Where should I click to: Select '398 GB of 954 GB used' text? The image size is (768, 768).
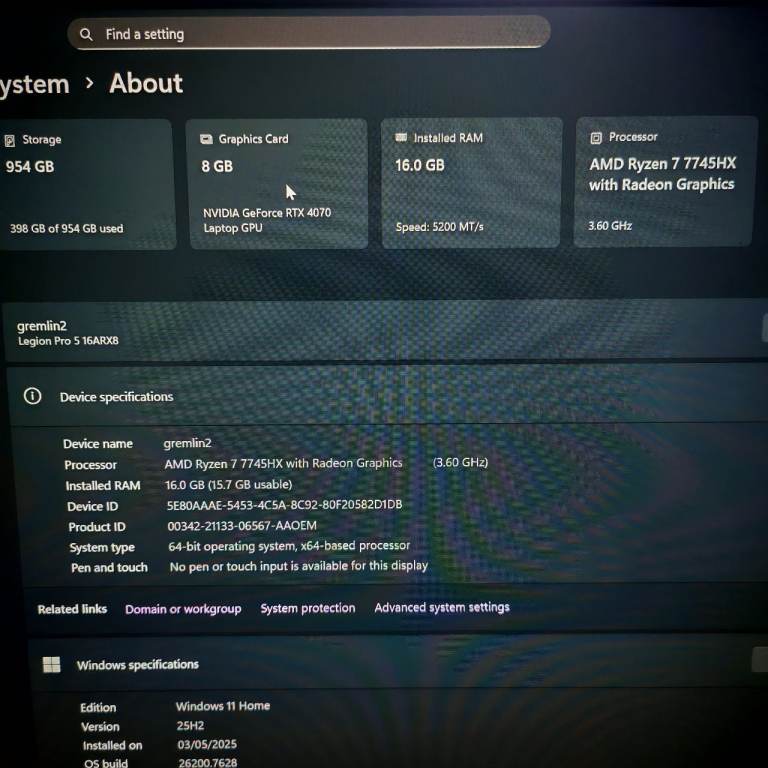[x=67, y=228]
